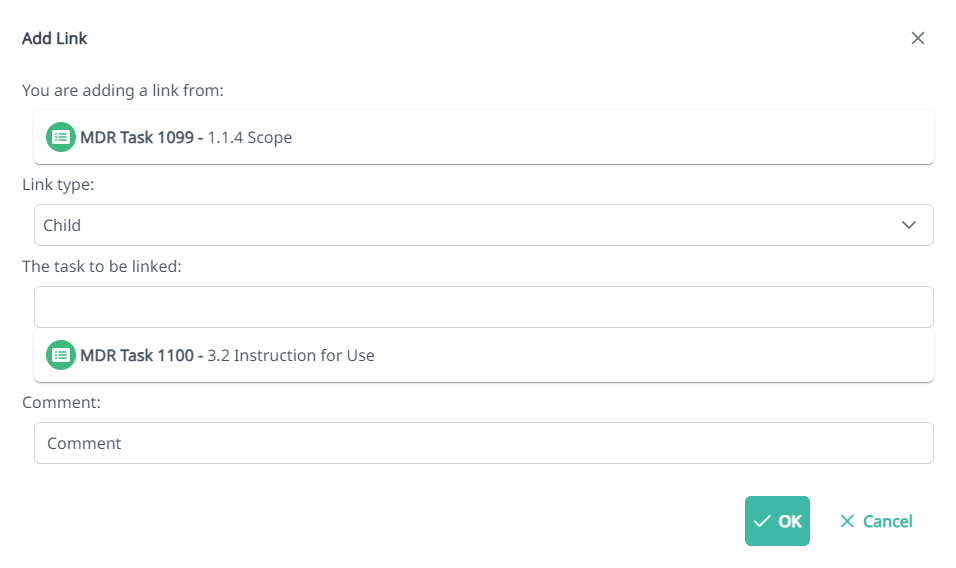Screen dimensions: 956x568
Task: Click the green icon beside MDR Task 1099
Action: 61,137
